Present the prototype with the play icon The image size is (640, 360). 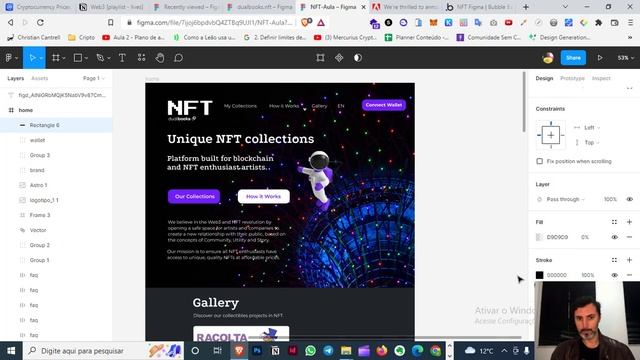(600, 58)
